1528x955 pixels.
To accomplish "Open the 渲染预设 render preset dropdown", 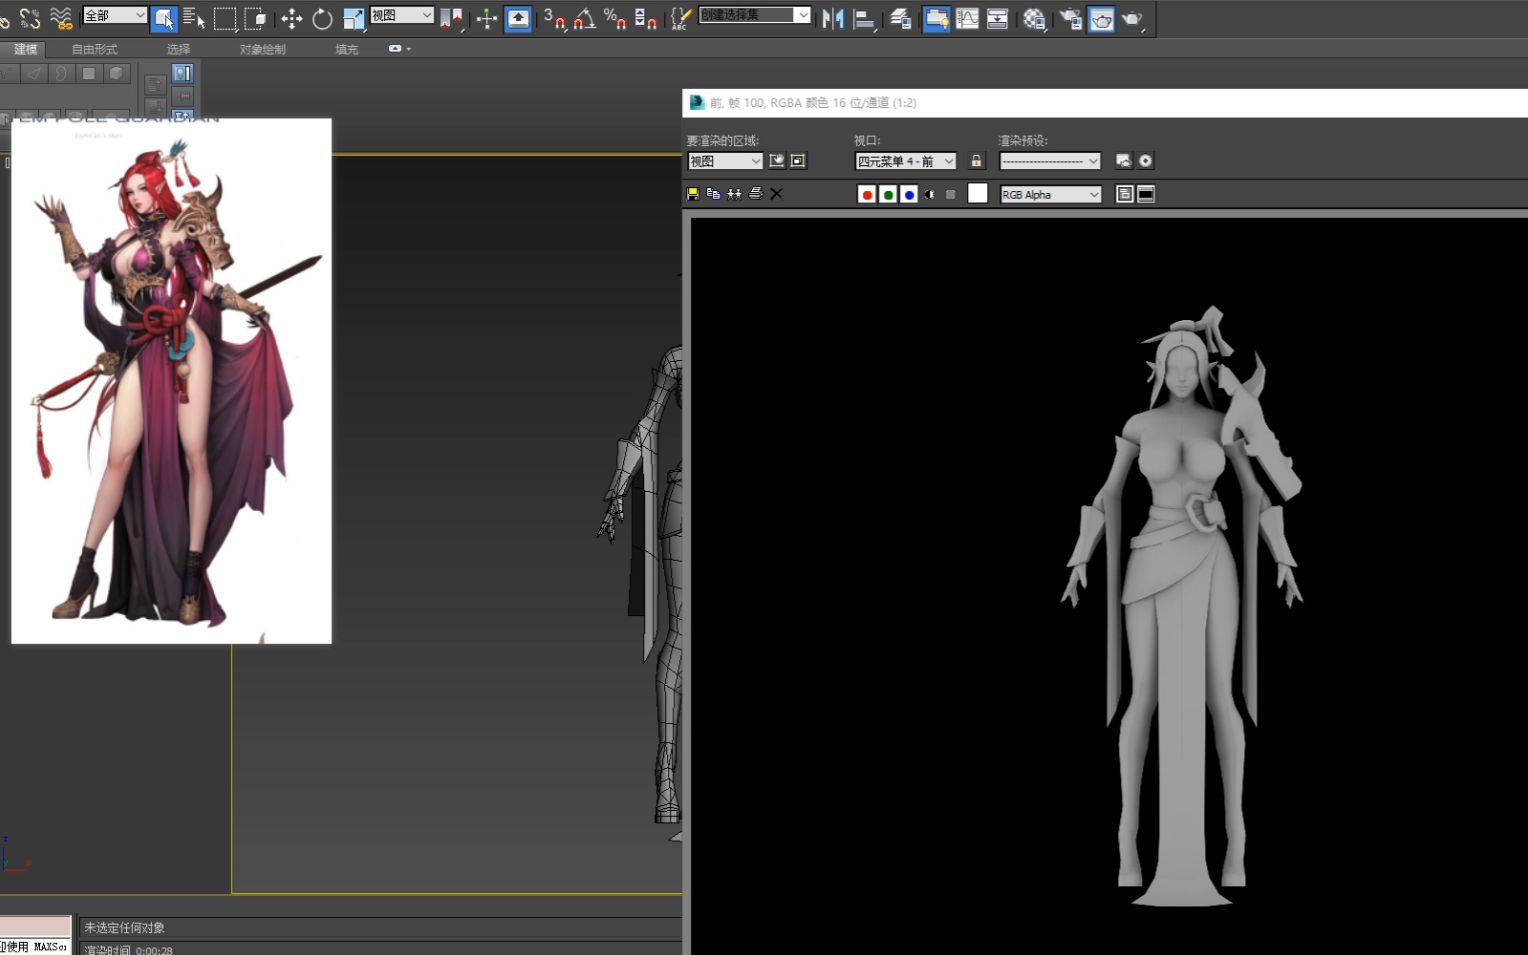I will point(1050,161).
